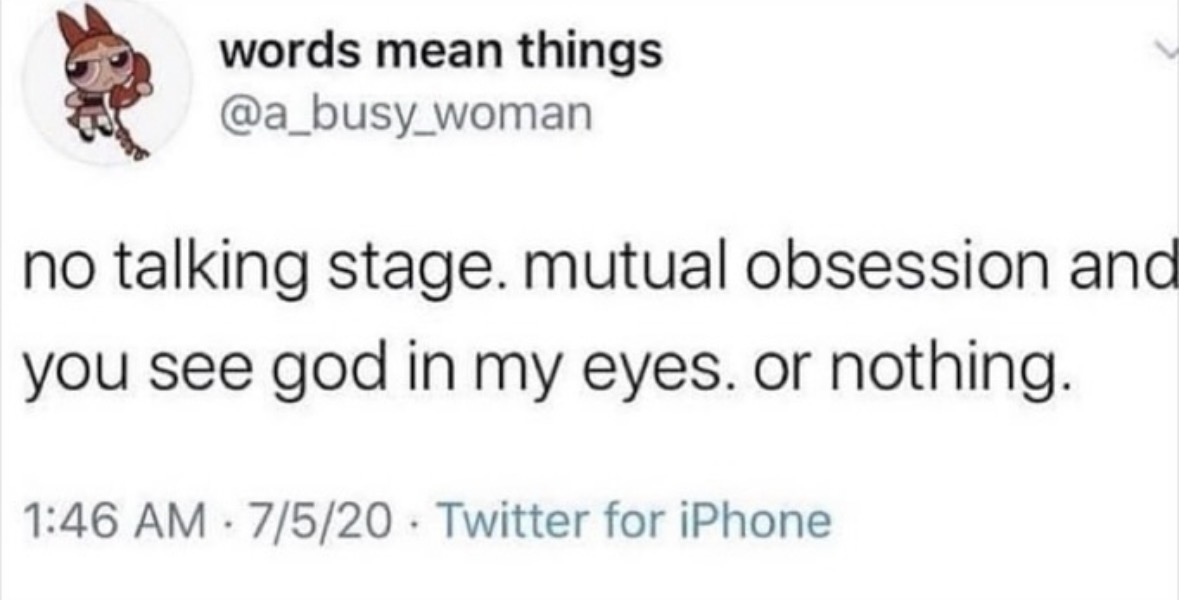Visit the @a_busy_woman handle
Viewport: 1179px width, 600px height.
pos(405,117)
